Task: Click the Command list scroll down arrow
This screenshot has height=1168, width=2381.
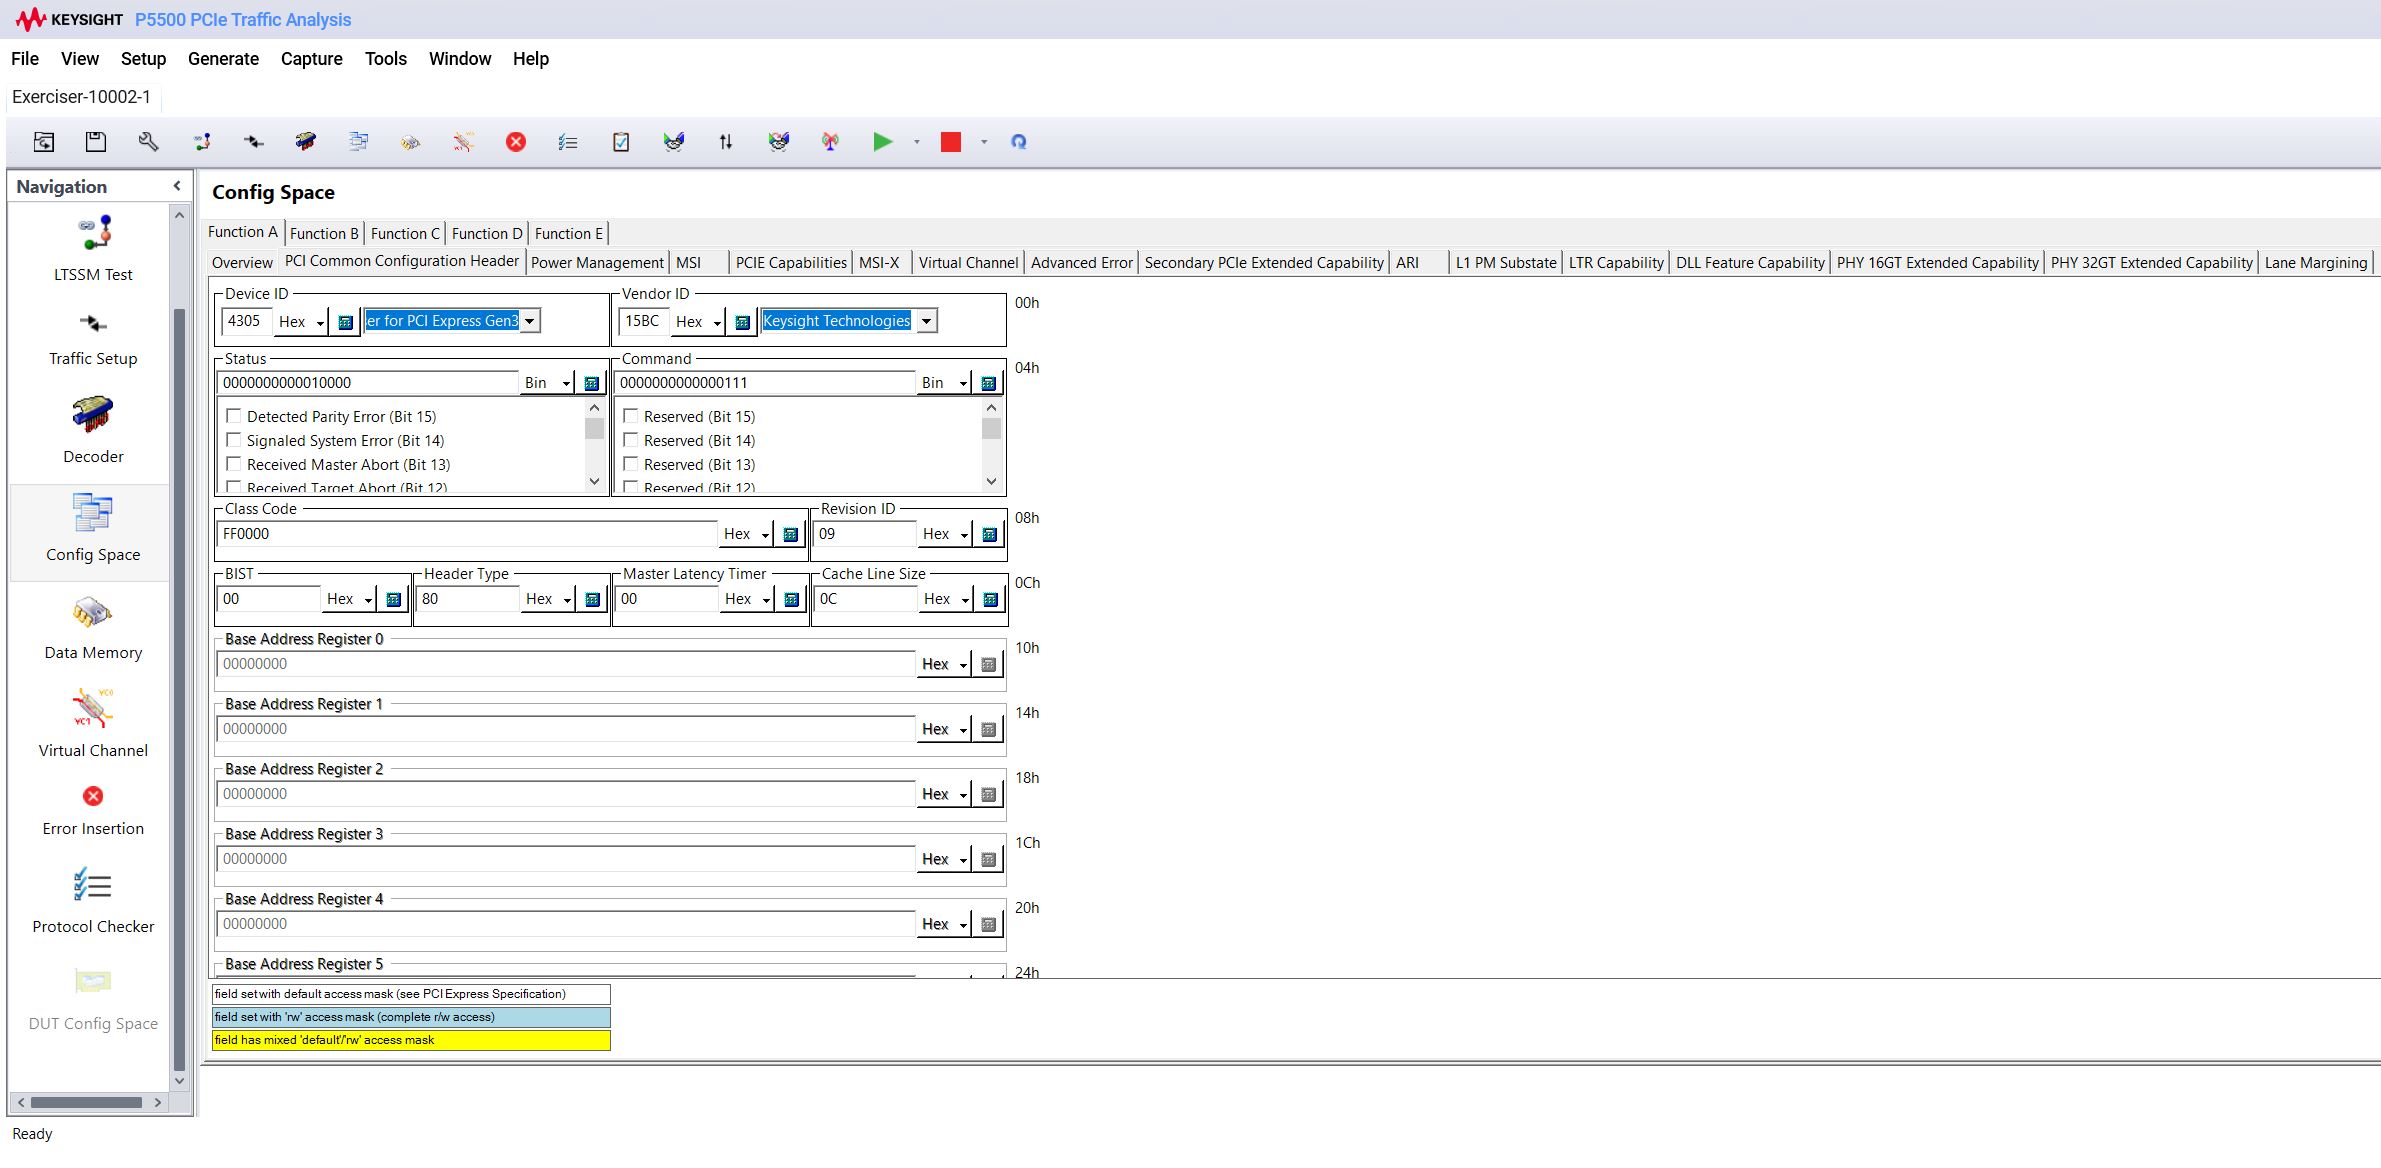Action: pyautogui.click(x=991, y=481)
